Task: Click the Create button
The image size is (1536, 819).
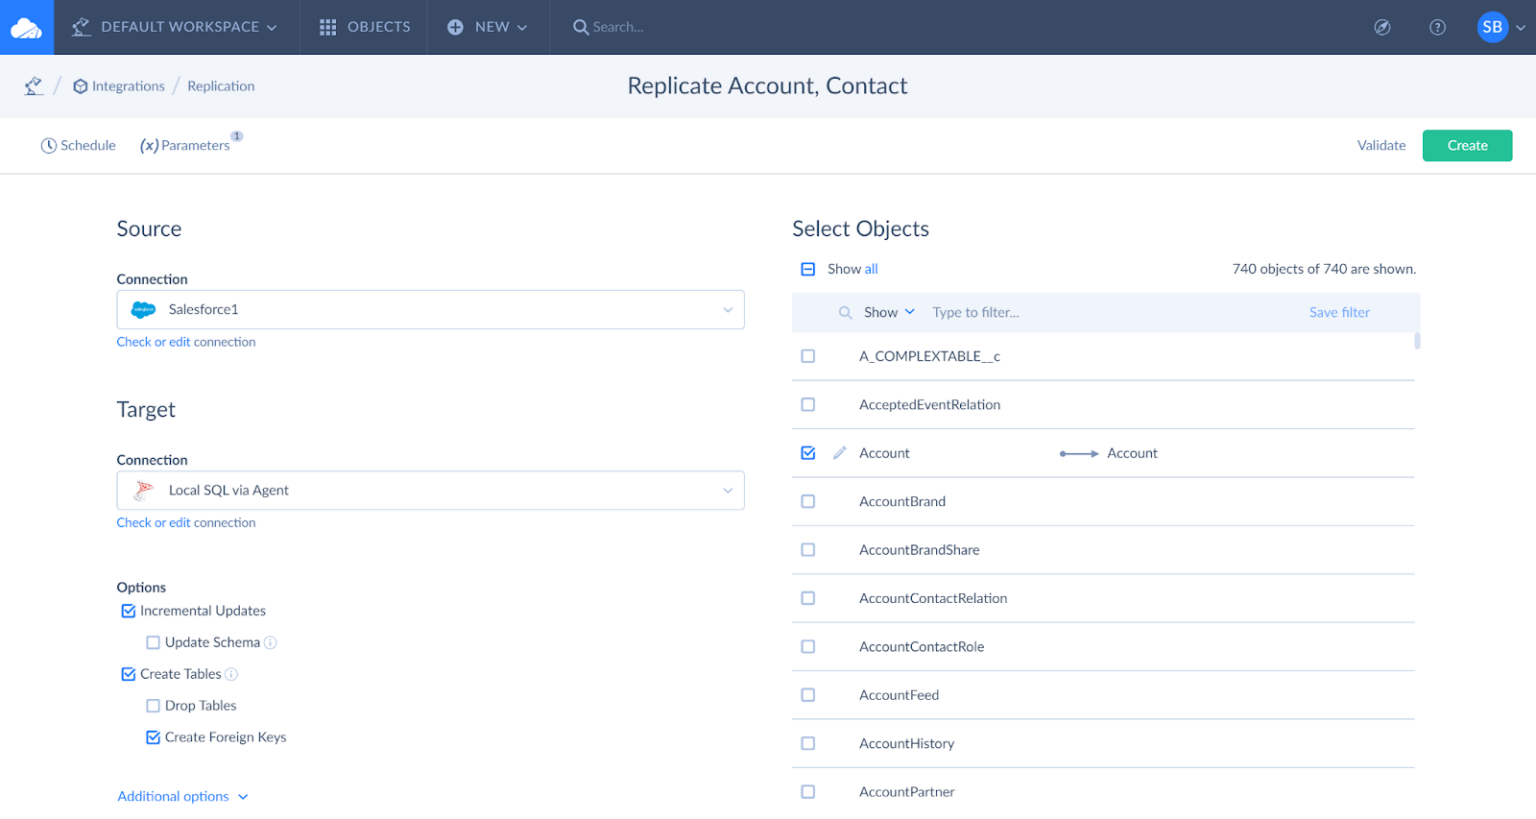Action: (1467, 145)
